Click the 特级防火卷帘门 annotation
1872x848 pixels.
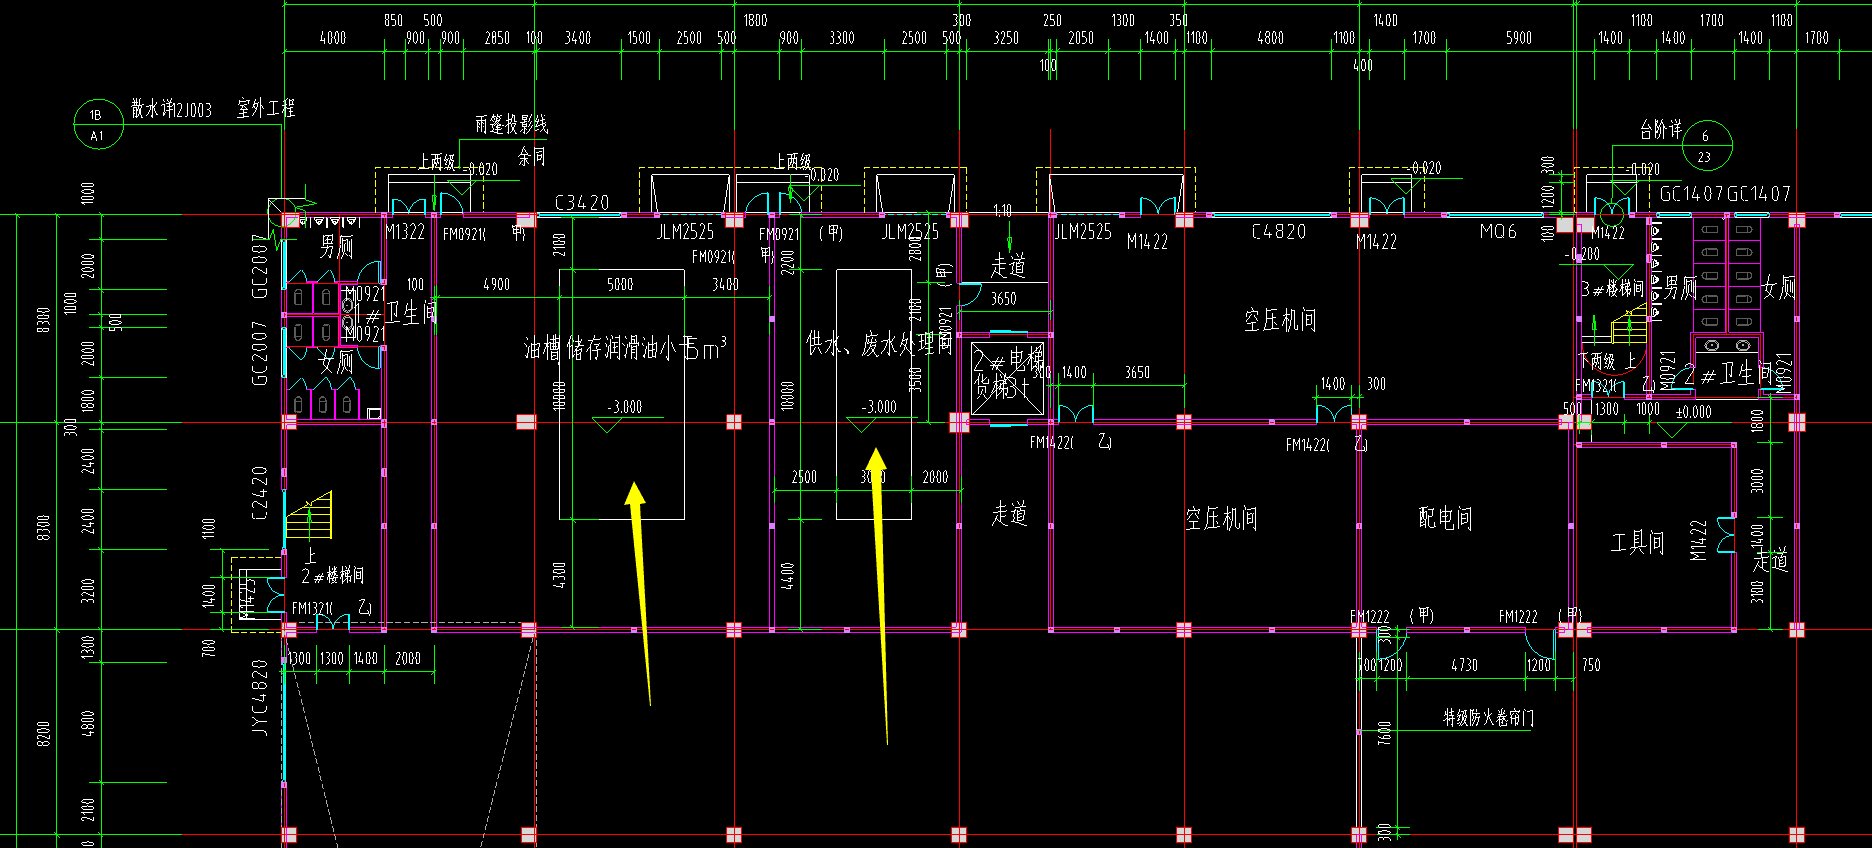click(x=1488, y=718)
